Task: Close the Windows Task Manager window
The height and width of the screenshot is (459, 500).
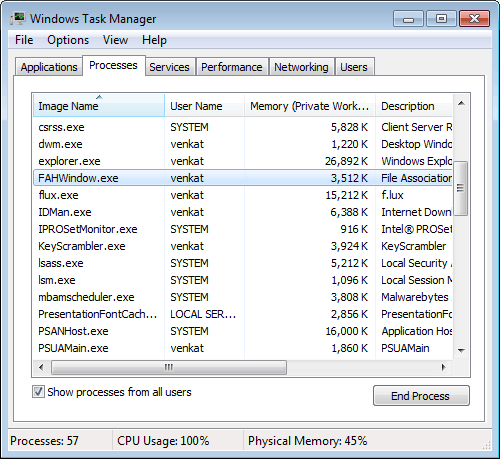Action: click(x=474, y=18)
